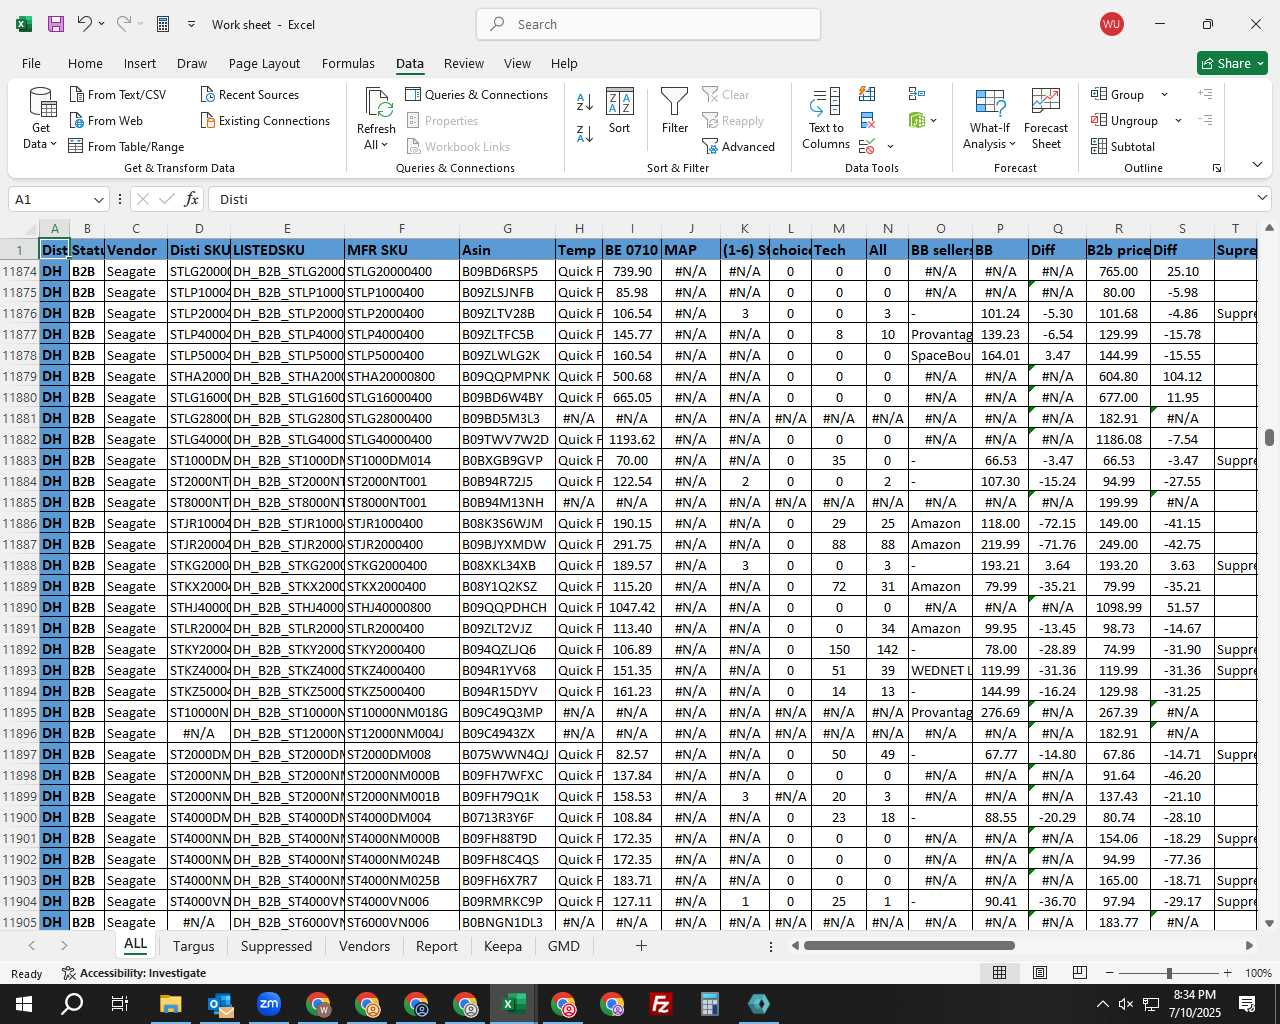This screenshot has height=1024, width=1280.
Task: Click the zoom slider handle
Action: pos(1169,973)
